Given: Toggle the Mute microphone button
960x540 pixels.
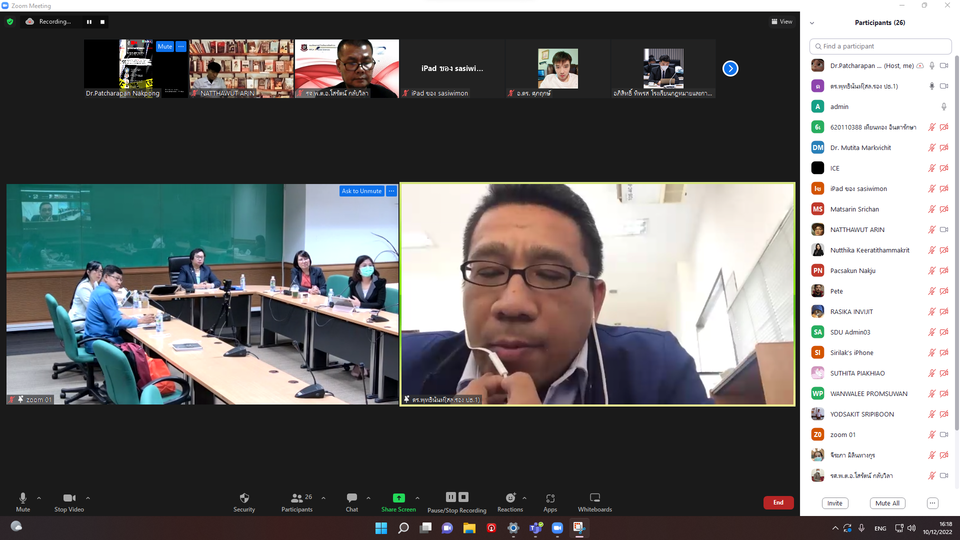Looking at the screenshot, I should pos(23,501).
